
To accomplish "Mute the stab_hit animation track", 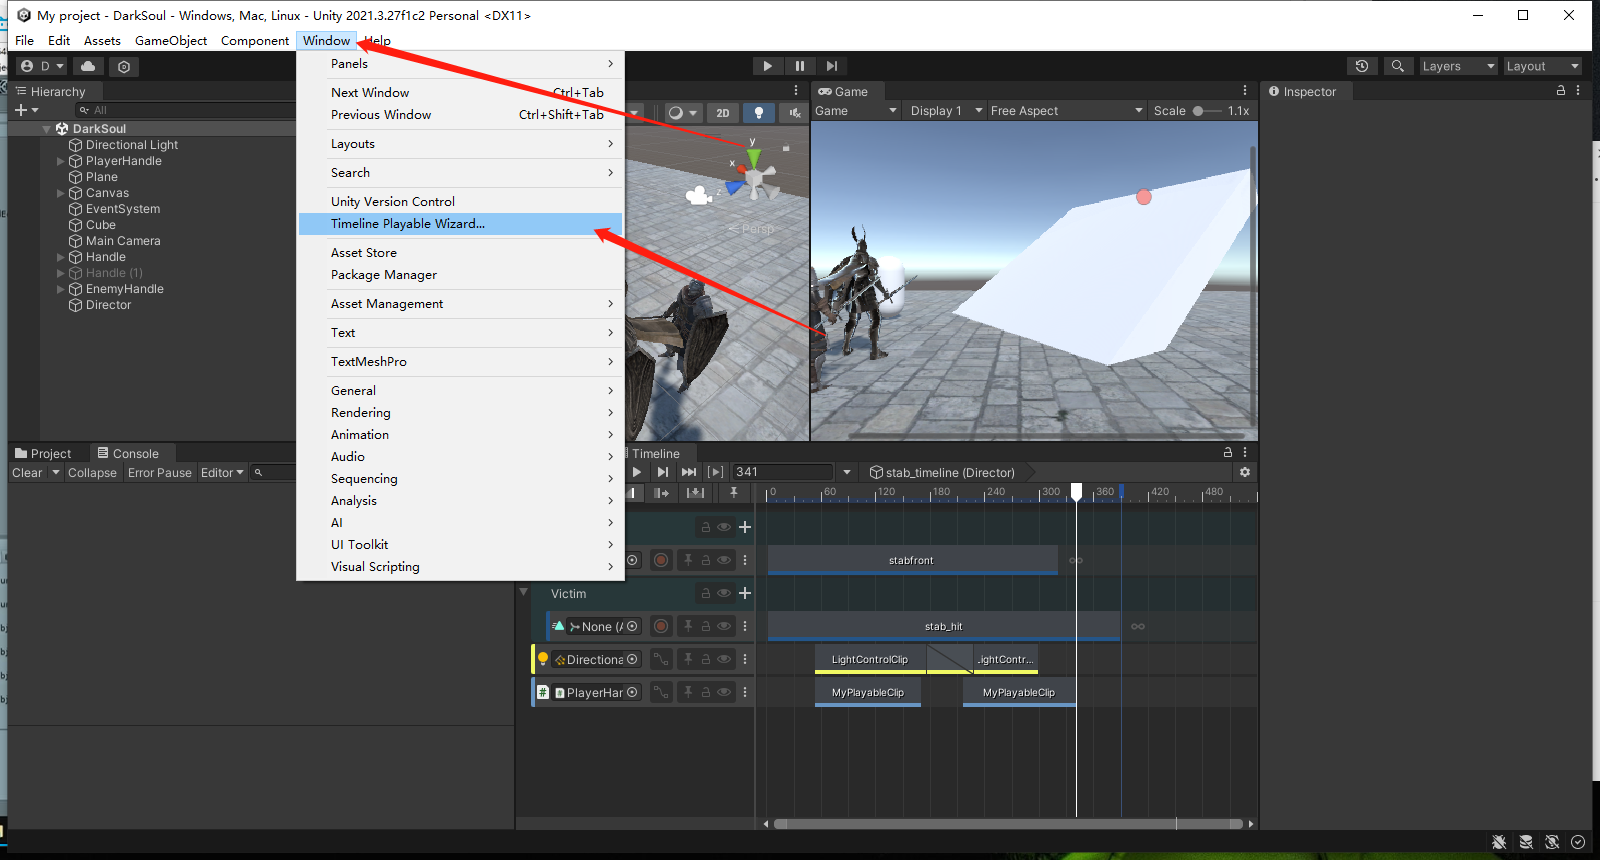I will click(x=724, y=626).
